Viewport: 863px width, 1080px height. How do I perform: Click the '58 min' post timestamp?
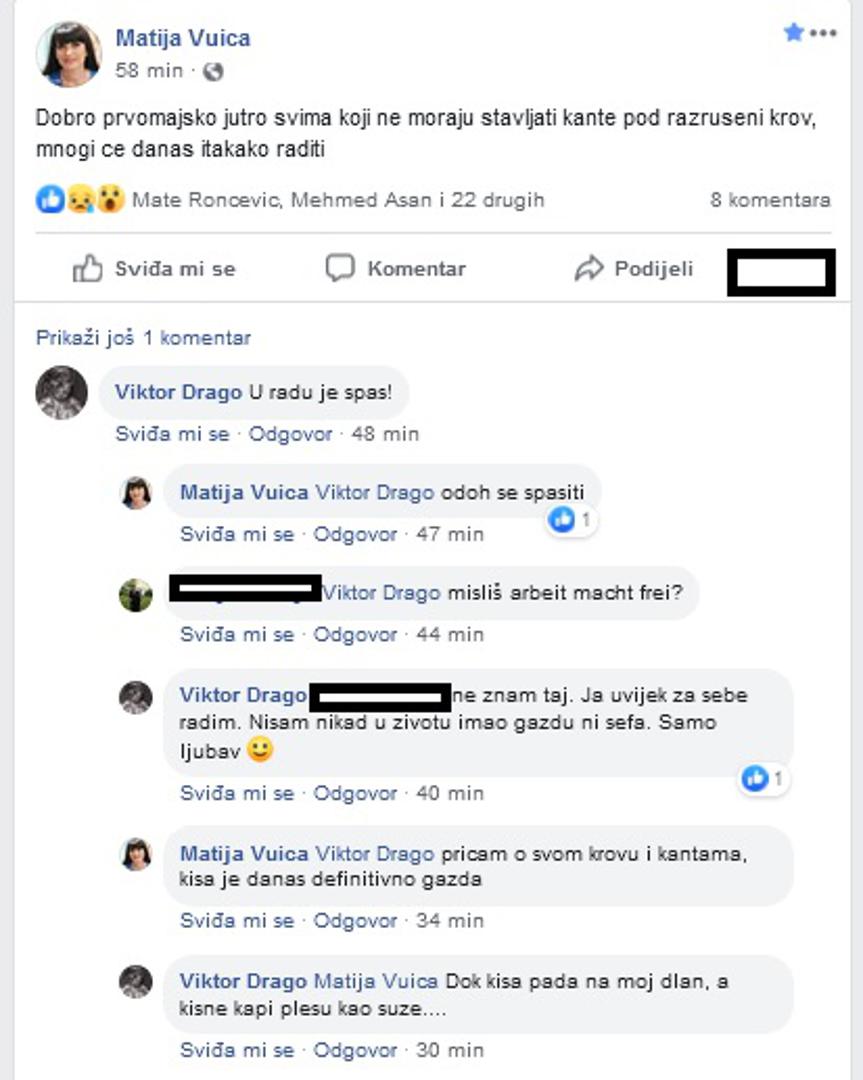coord(149,70)
